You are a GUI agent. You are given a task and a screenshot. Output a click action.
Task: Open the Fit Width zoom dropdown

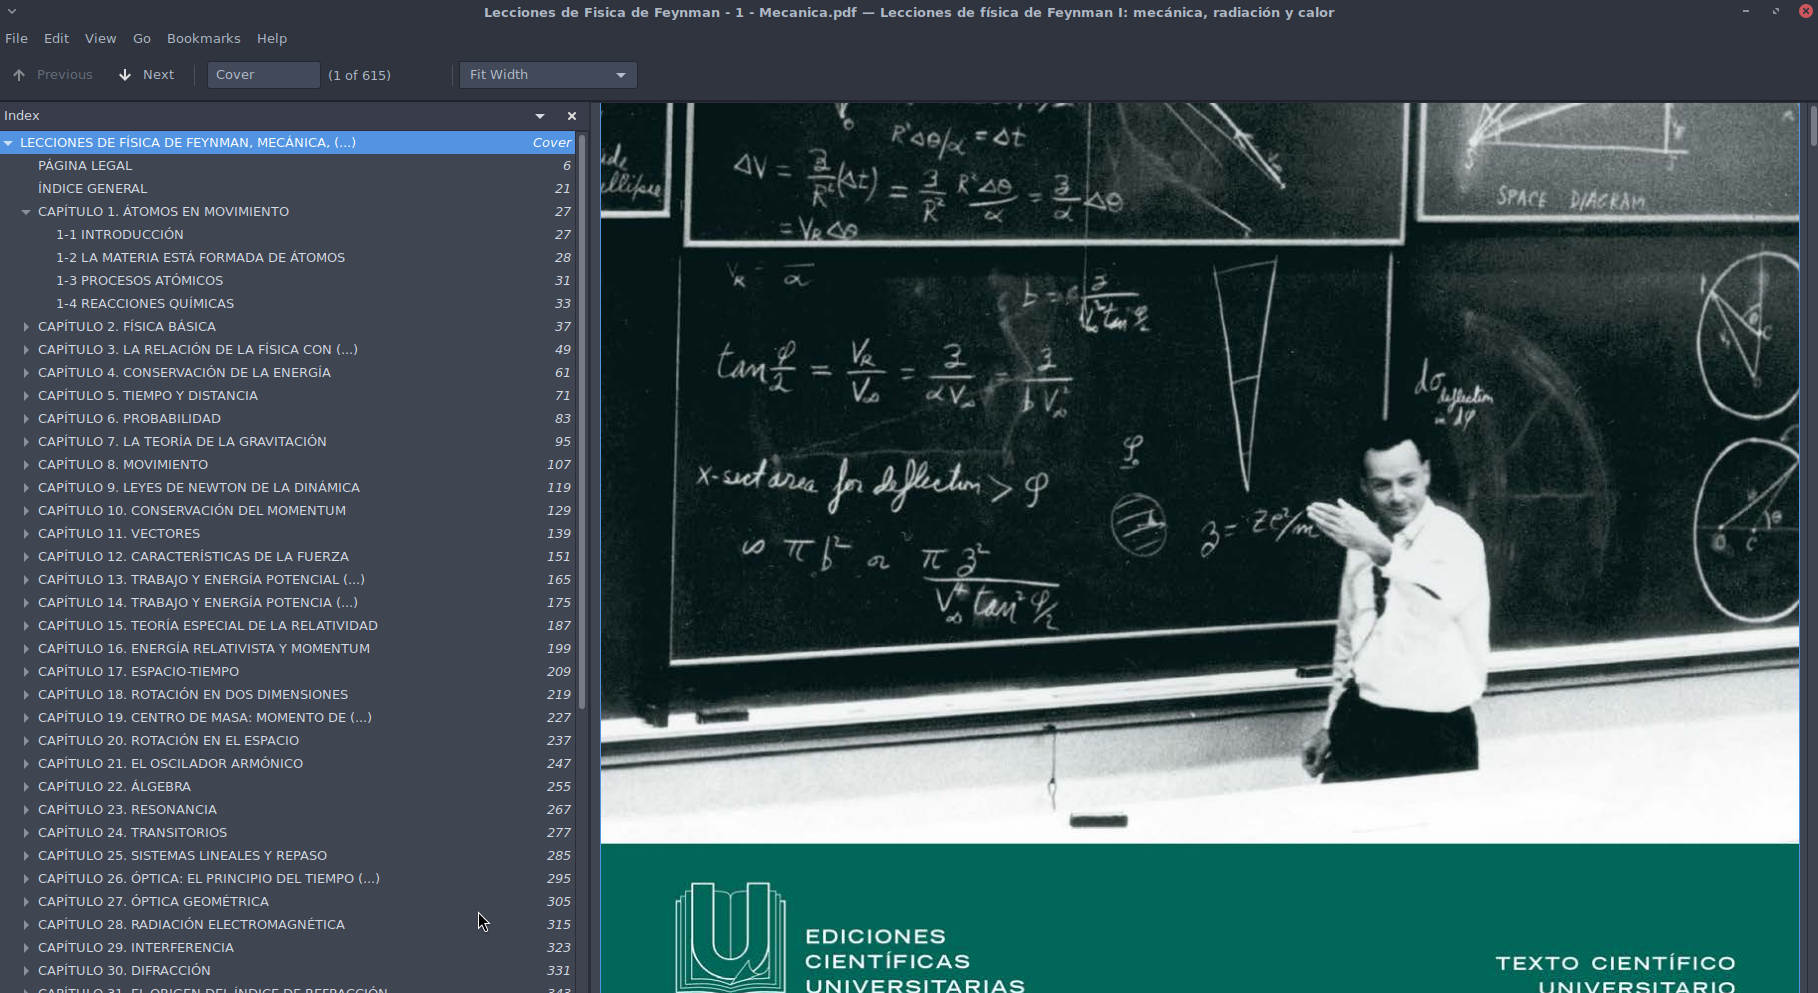coord(547,75)
